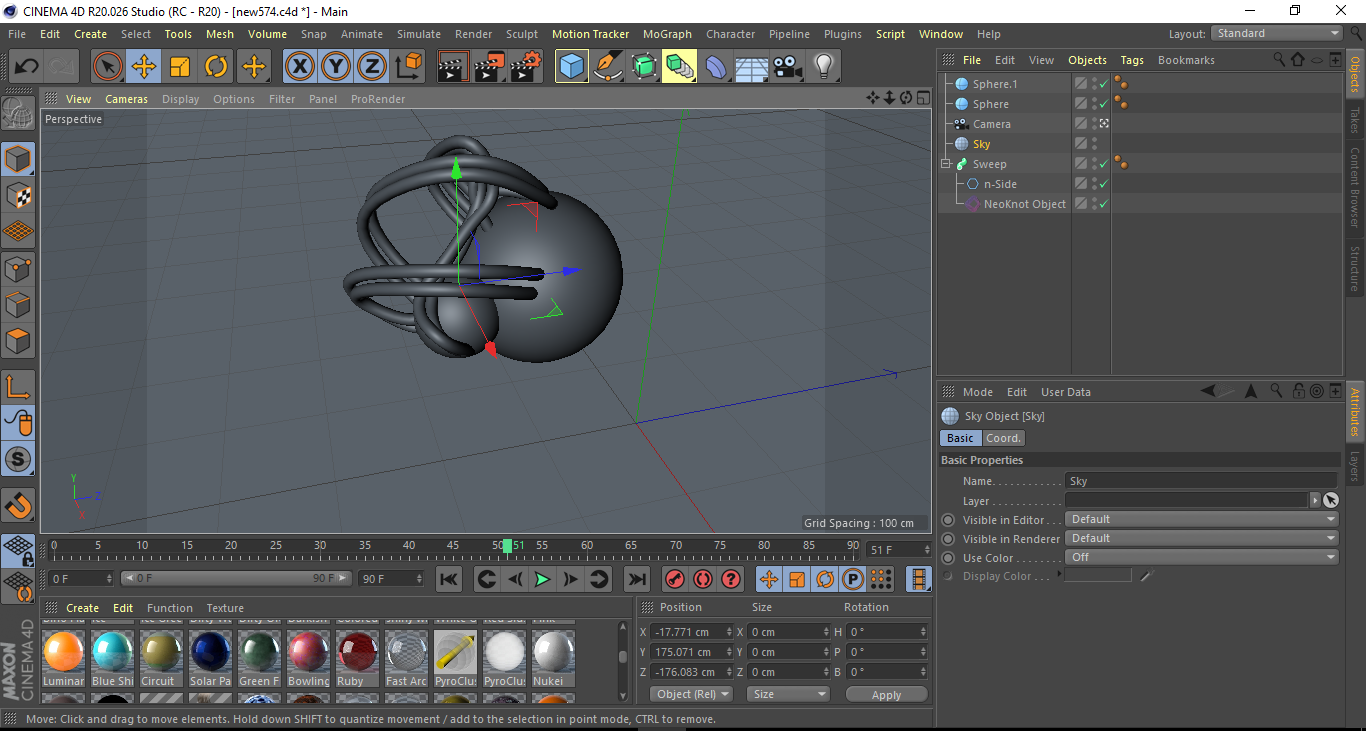This screenshot has height=731, width=1366.
Task: Click the X position field
Action: pos(692,632)
